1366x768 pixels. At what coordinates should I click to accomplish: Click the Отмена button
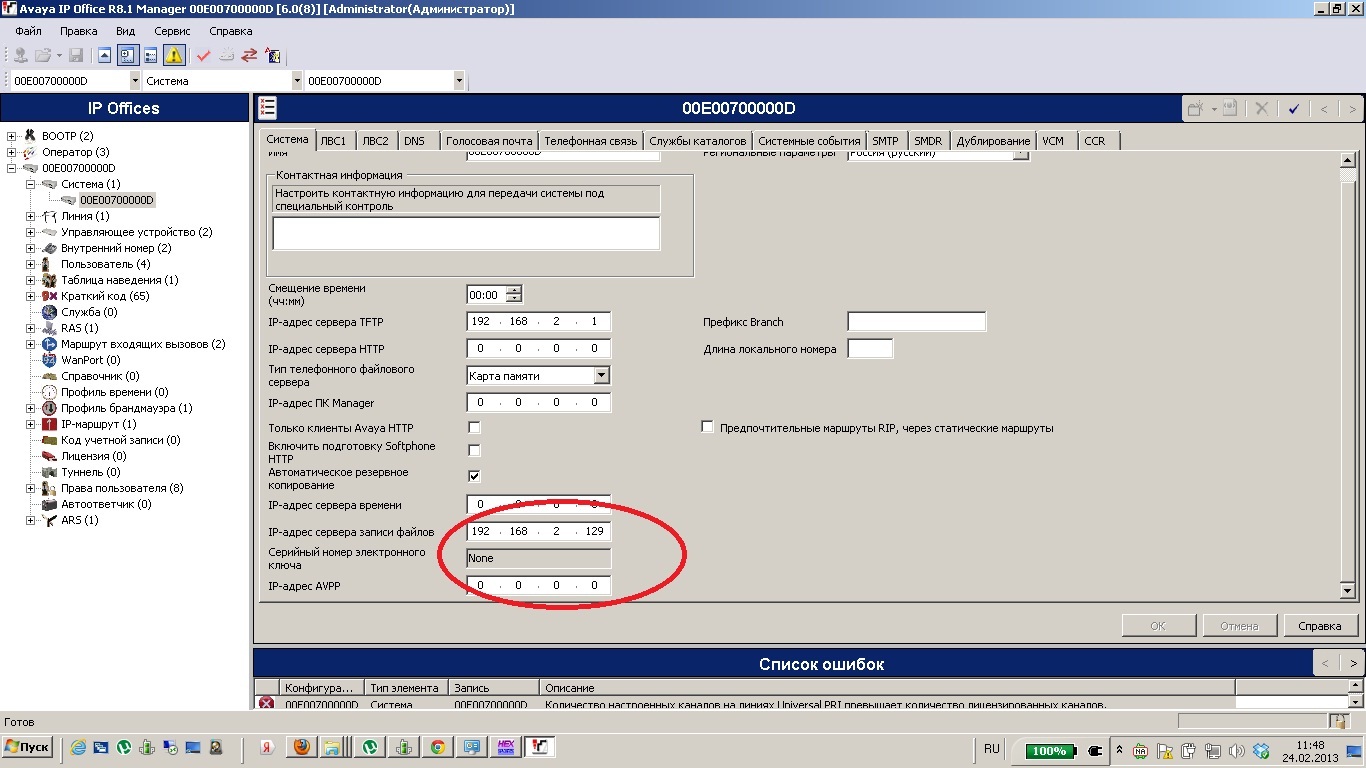pyautogui.click(x=1239, y=626)
